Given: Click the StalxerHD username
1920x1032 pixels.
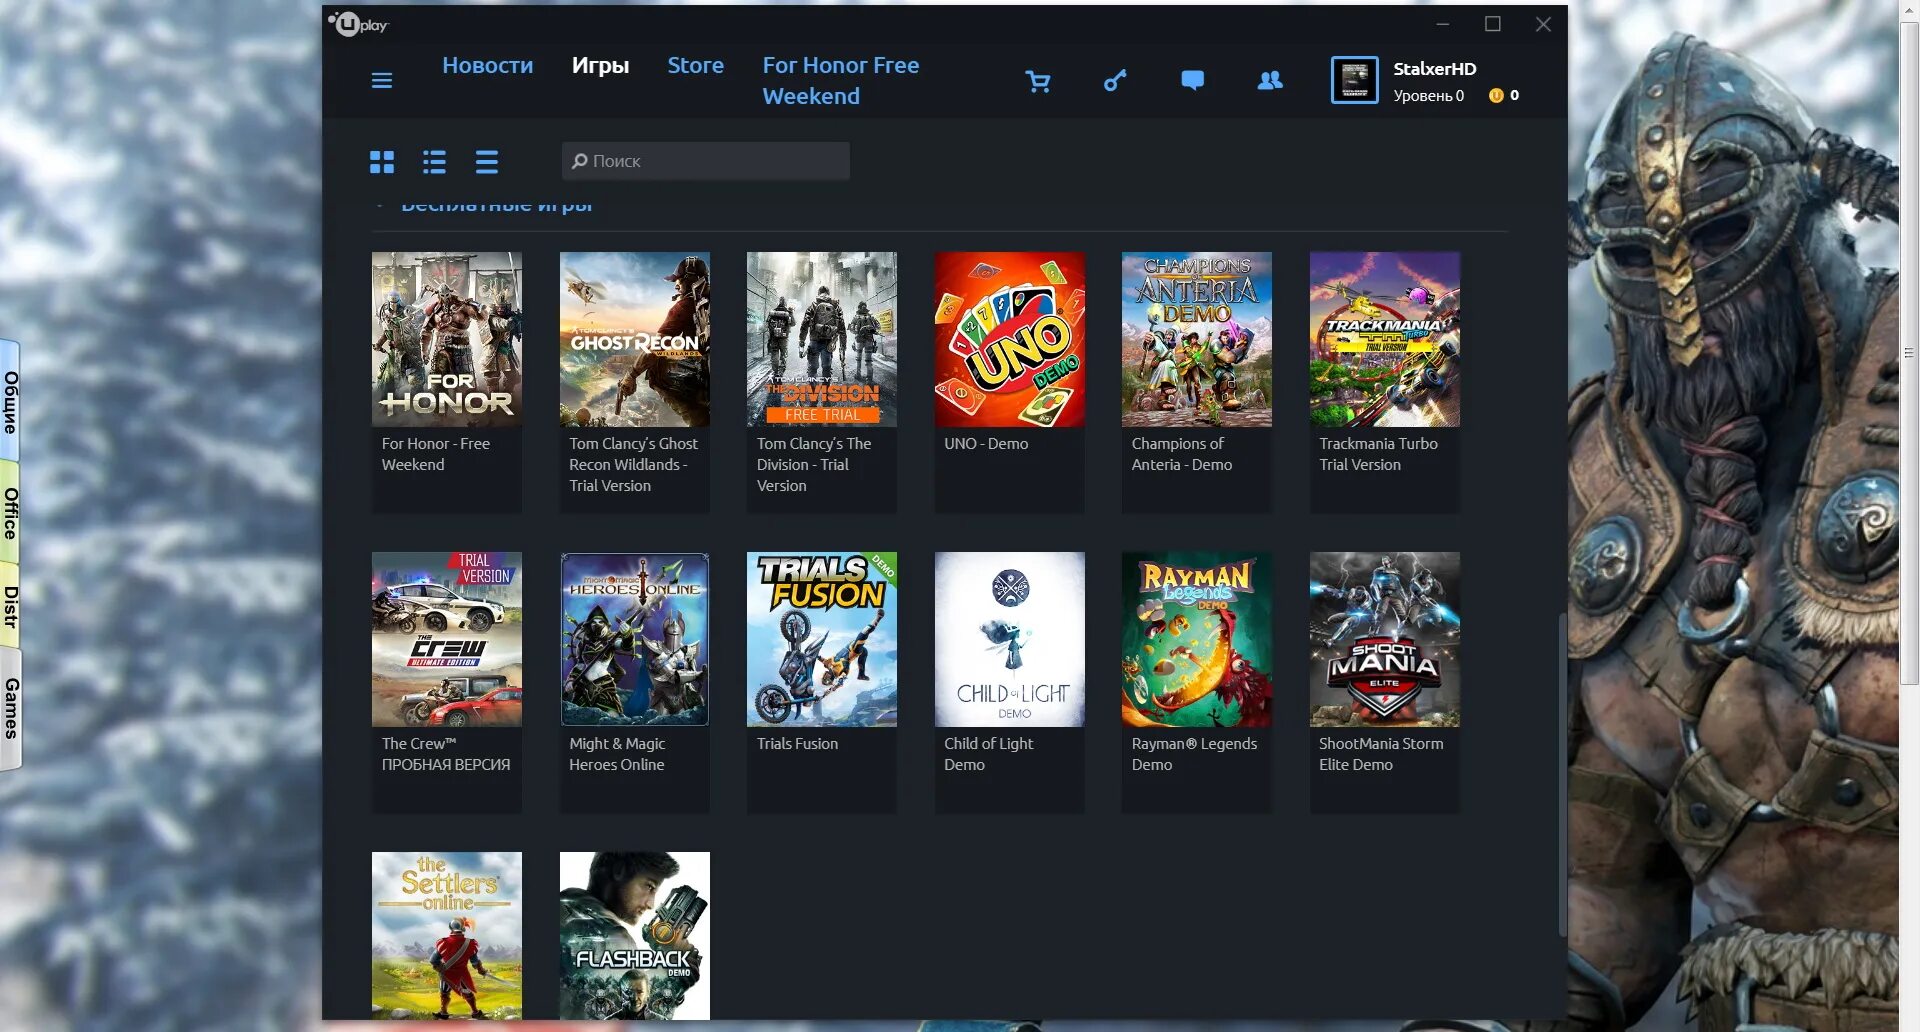Looking at the screenshot, I should 1435,69.
